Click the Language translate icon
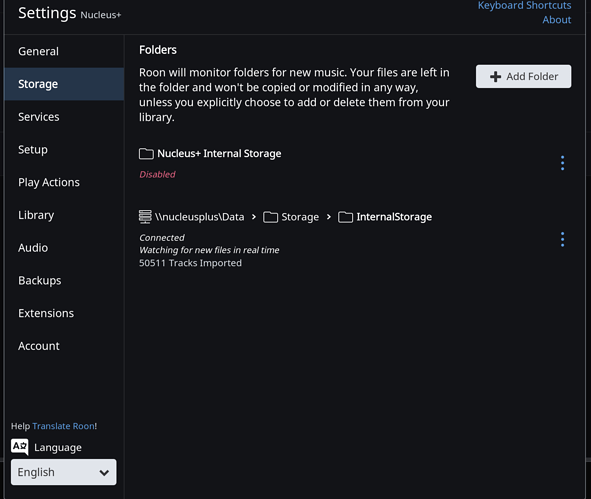The height and width of the screenshot is (499, 591). click(20, 447)
